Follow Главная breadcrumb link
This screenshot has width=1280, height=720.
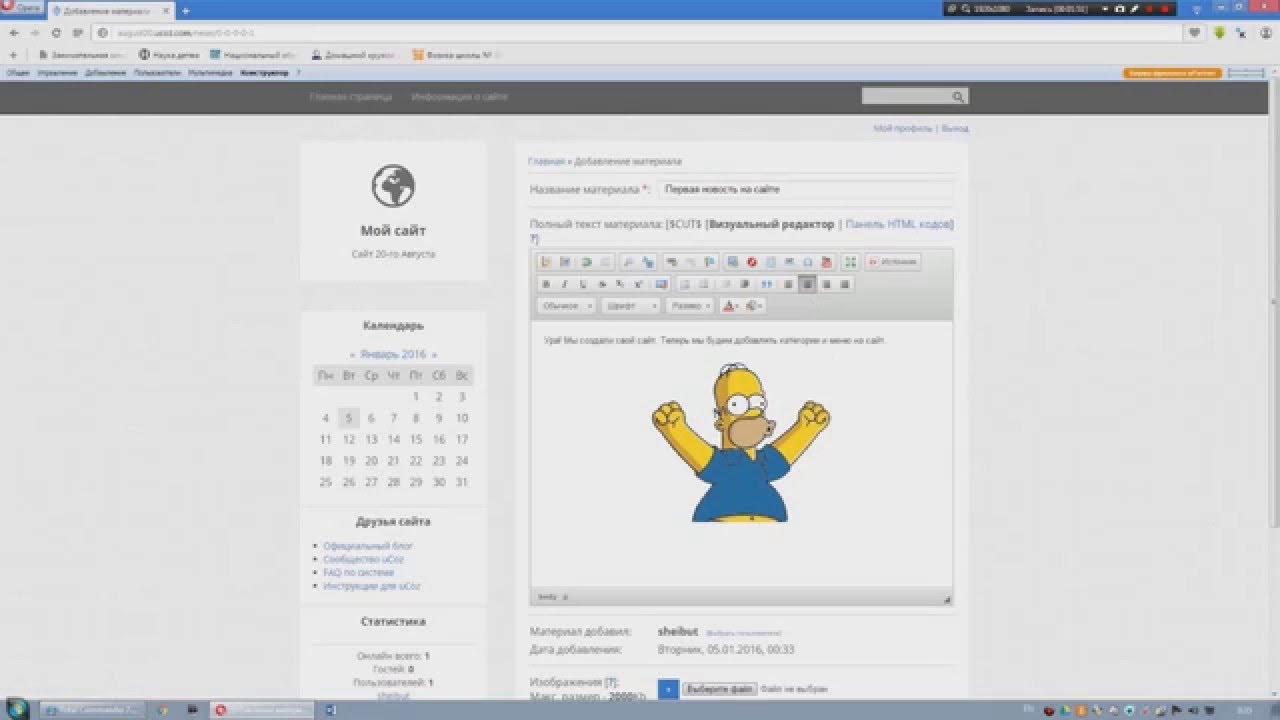coord(546,161)
